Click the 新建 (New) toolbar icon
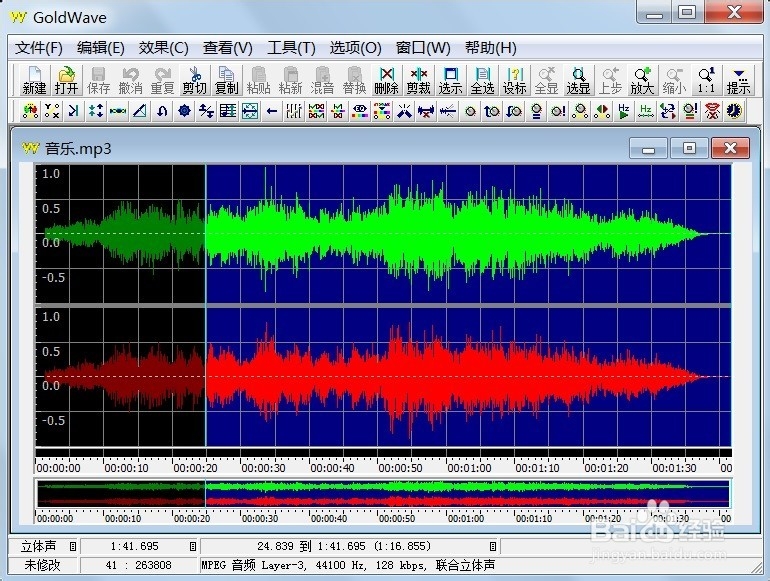Viewport: 770px width, 581px height. coord(34,80)
